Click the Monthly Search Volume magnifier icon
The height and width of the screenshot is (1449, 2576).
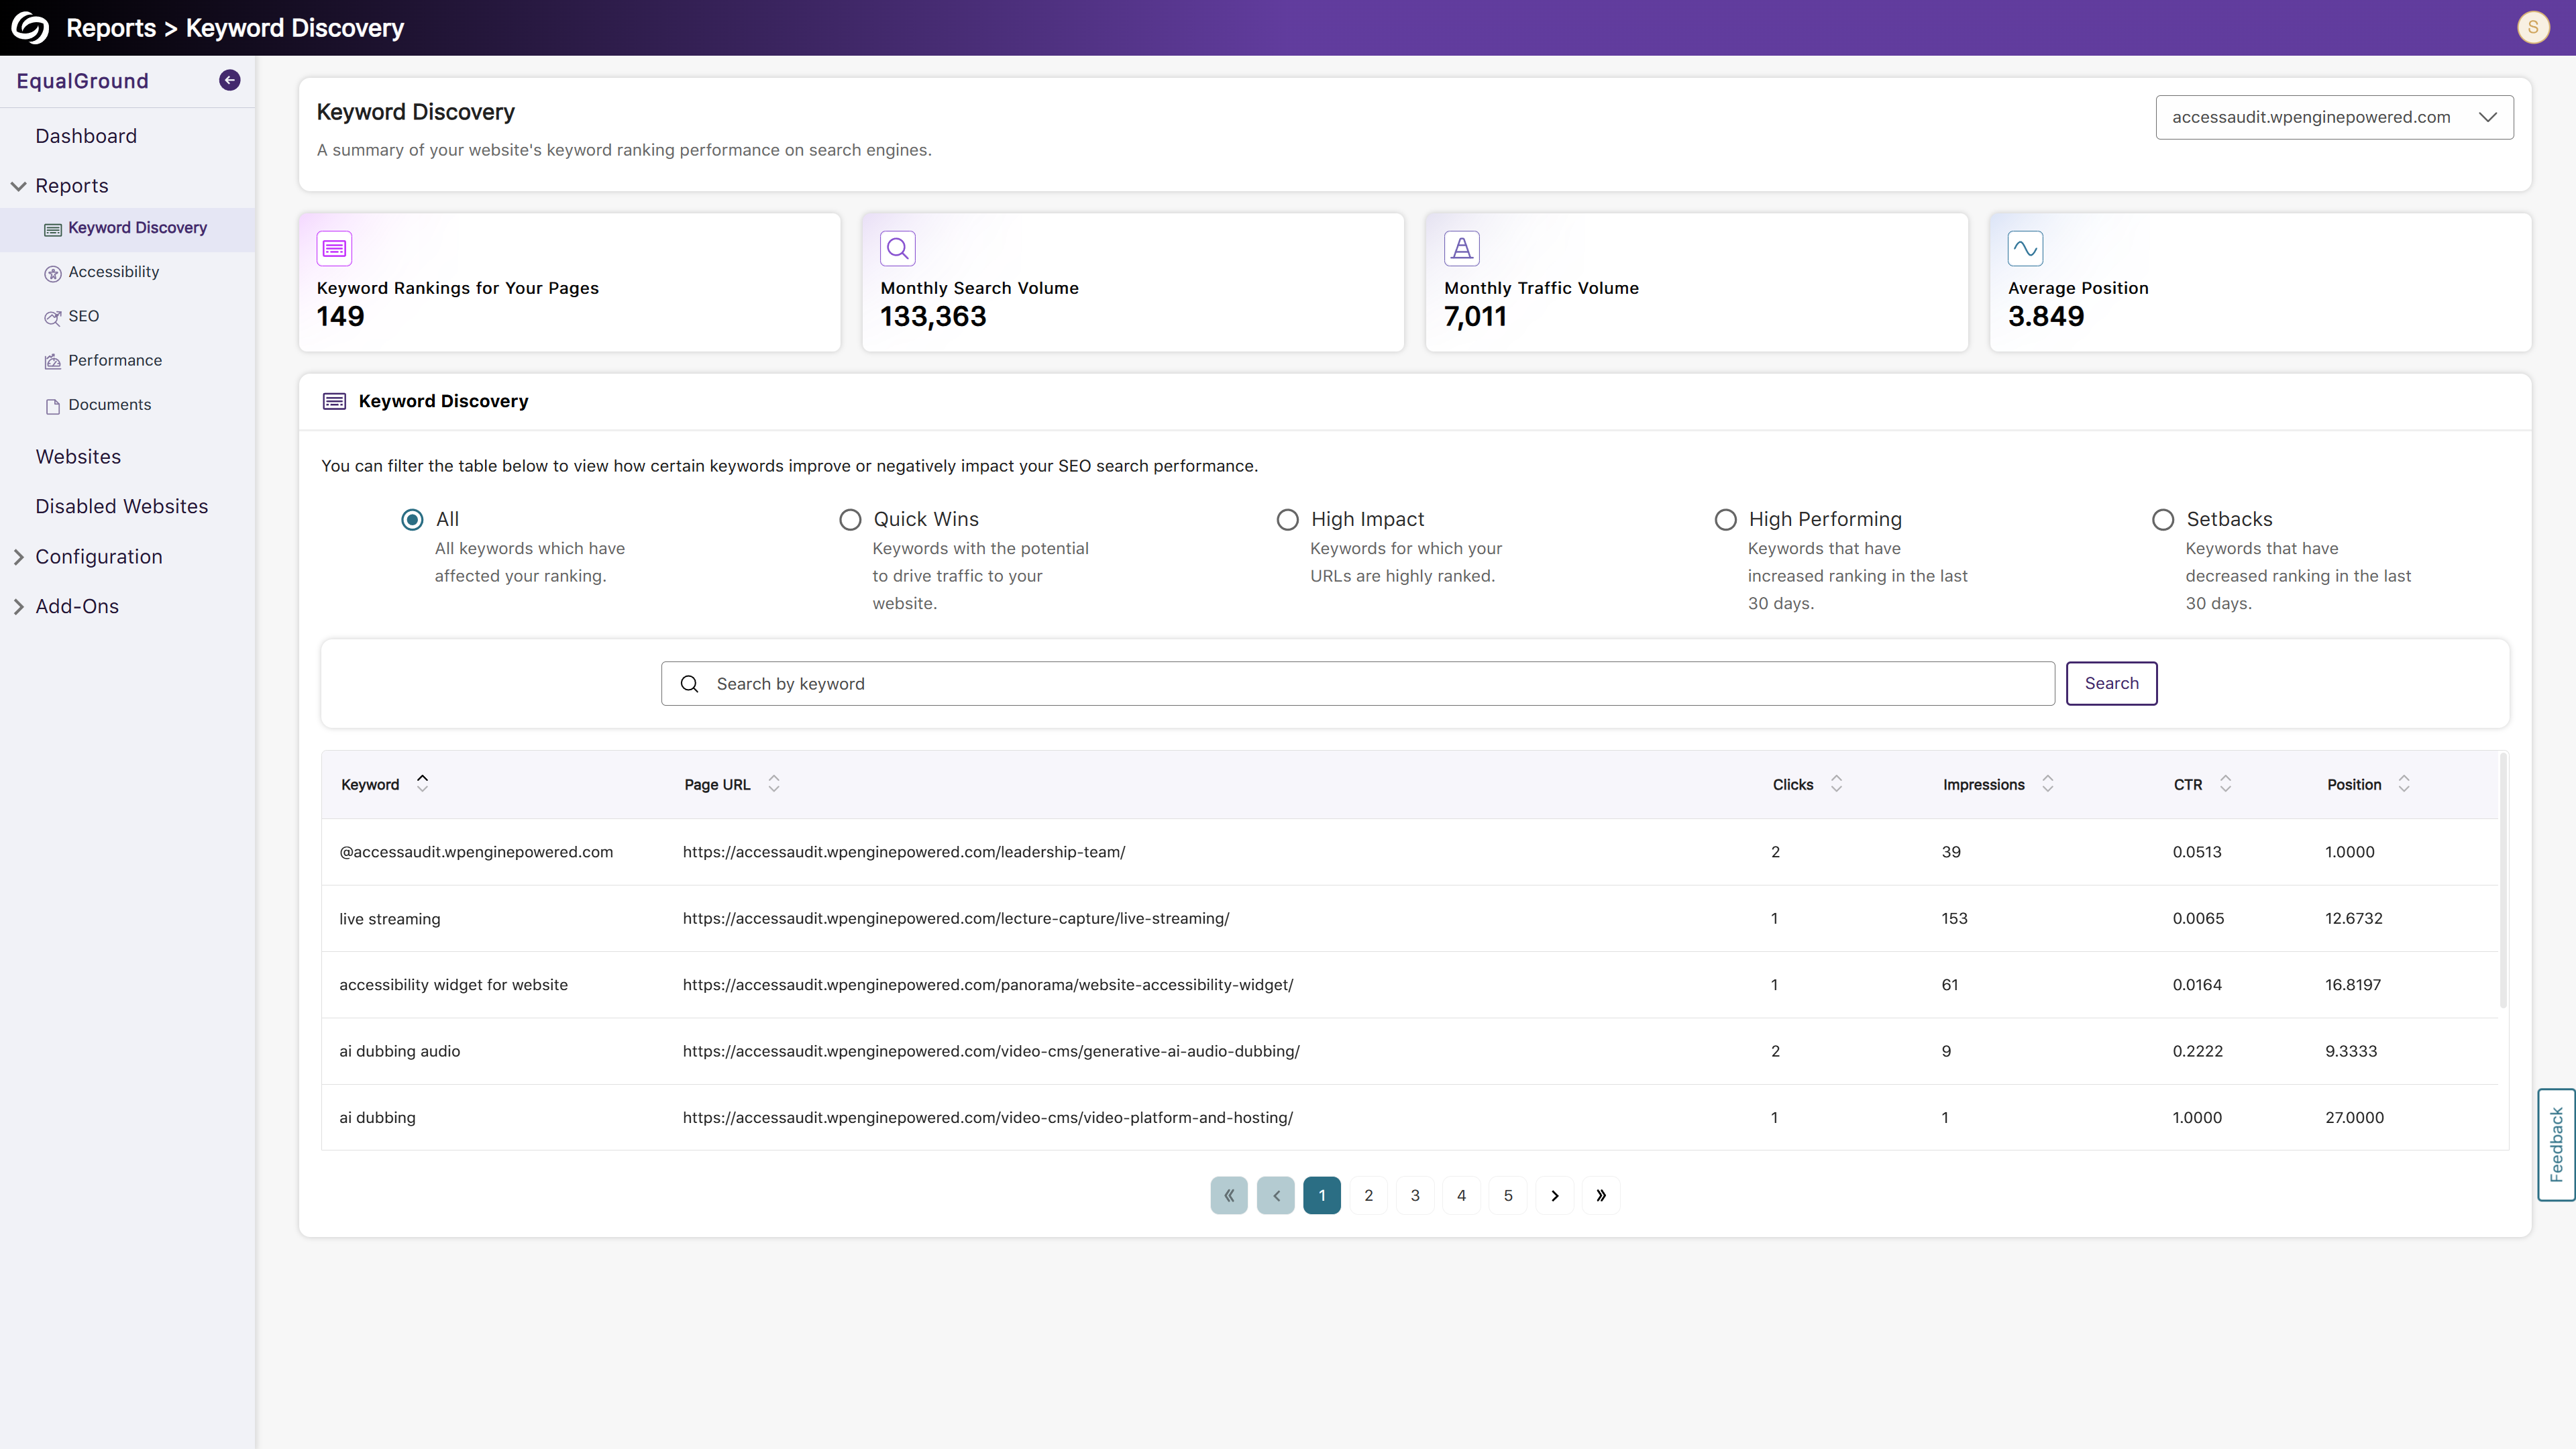897,248
